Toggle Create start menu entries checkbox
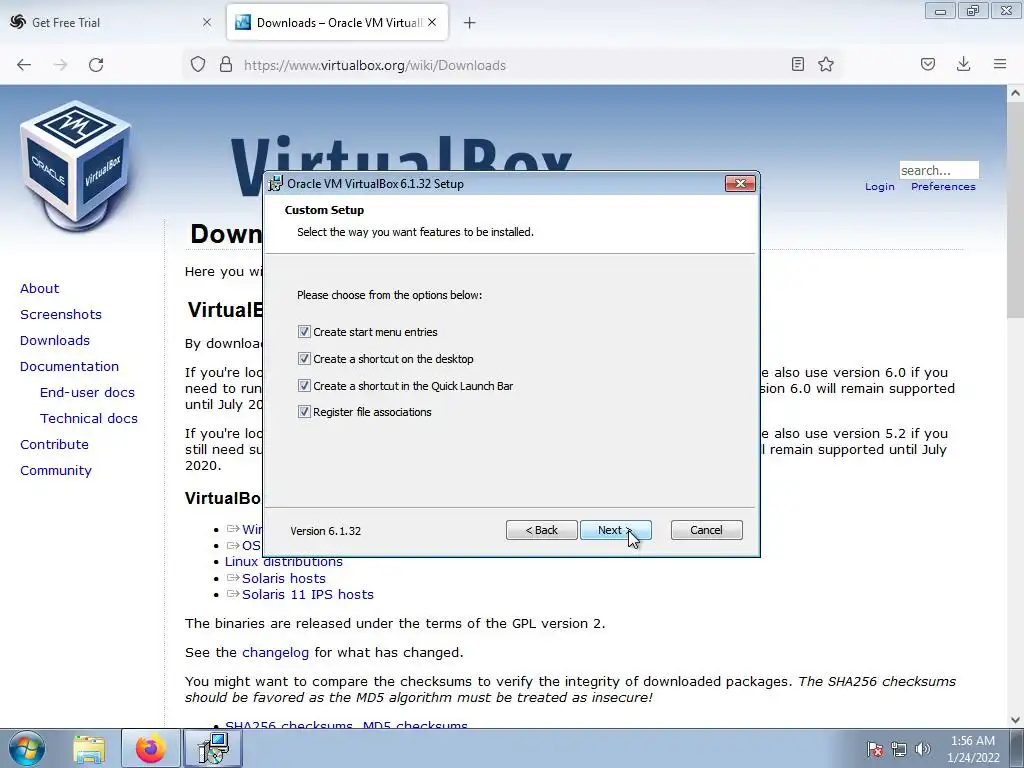The width and height of the screenshot is (1024, 768). [304, 332]
